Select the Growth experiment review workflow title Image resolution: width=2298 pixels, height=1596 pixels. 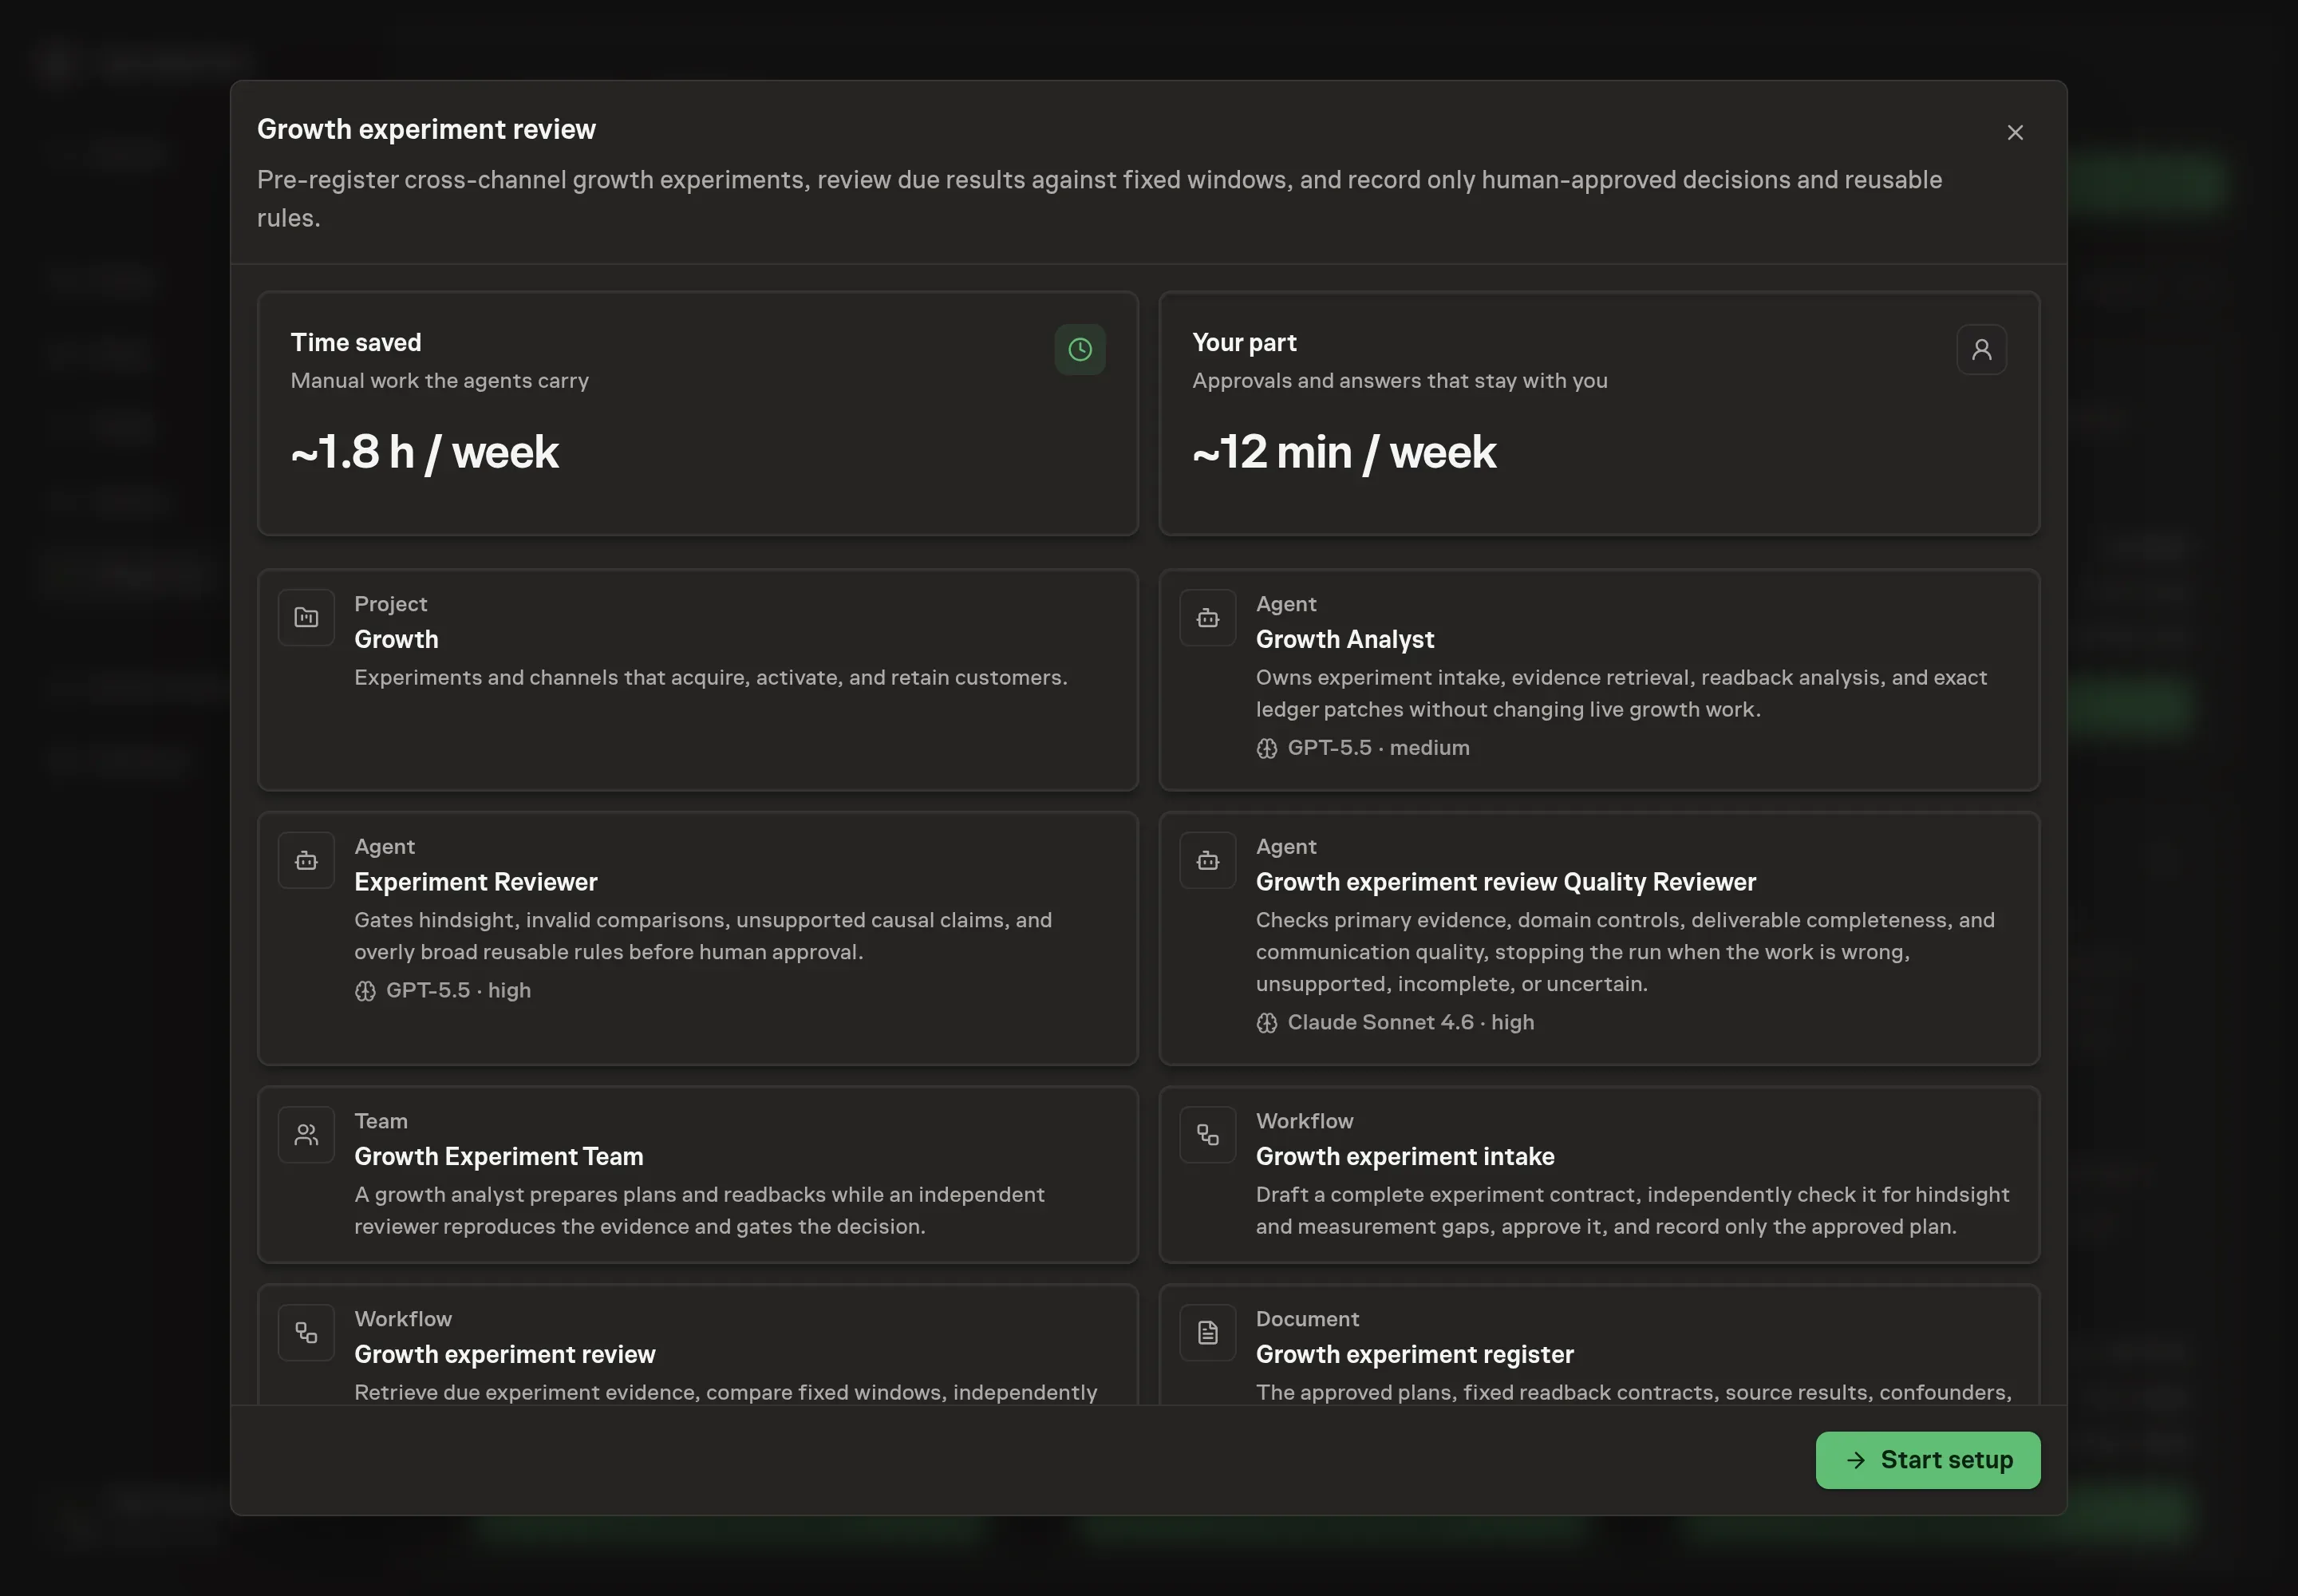point(504,1354)
